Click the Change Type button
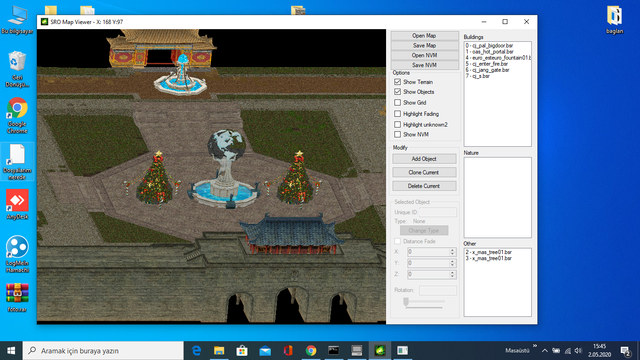640x360 pixels. point(424,230)
